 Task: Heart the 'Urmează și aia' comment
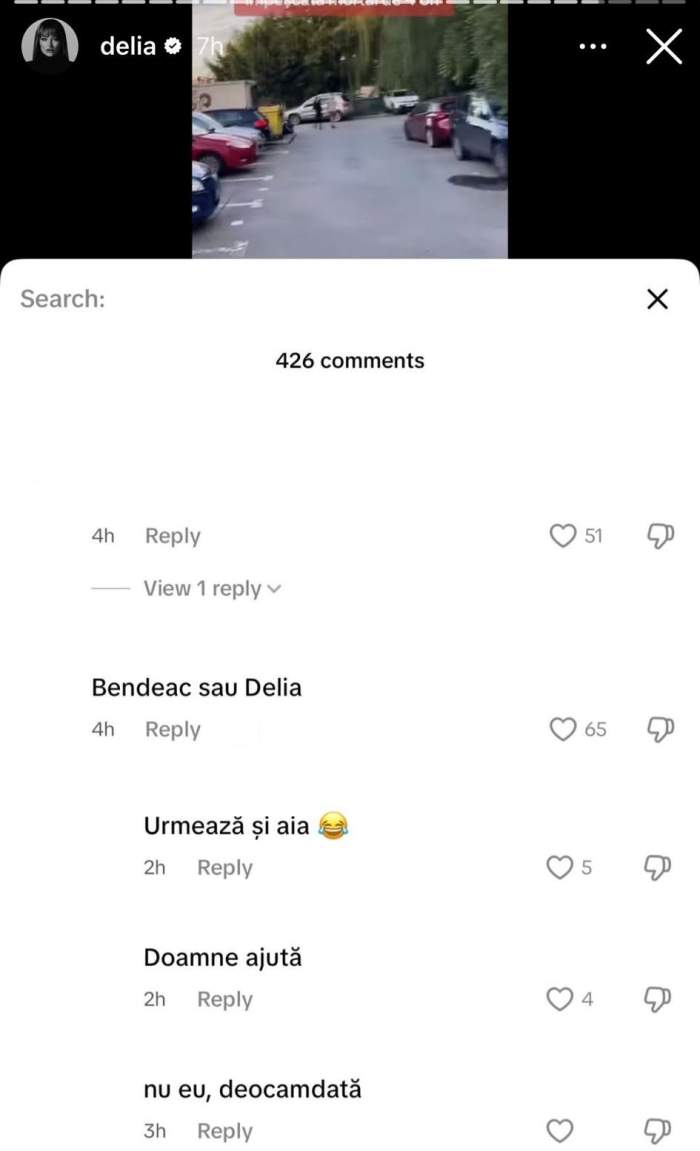click(x=560, y=867)
